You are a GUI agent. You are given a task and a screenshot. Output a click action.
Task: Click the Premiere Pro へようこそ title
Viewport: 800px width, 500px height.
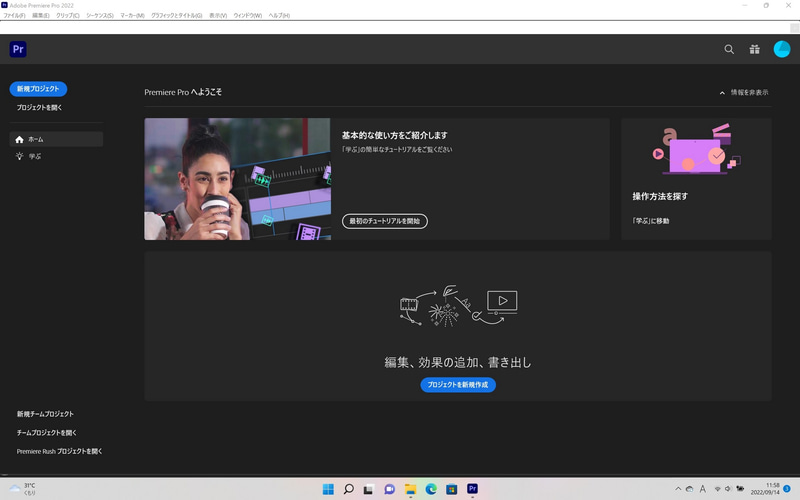183,92
